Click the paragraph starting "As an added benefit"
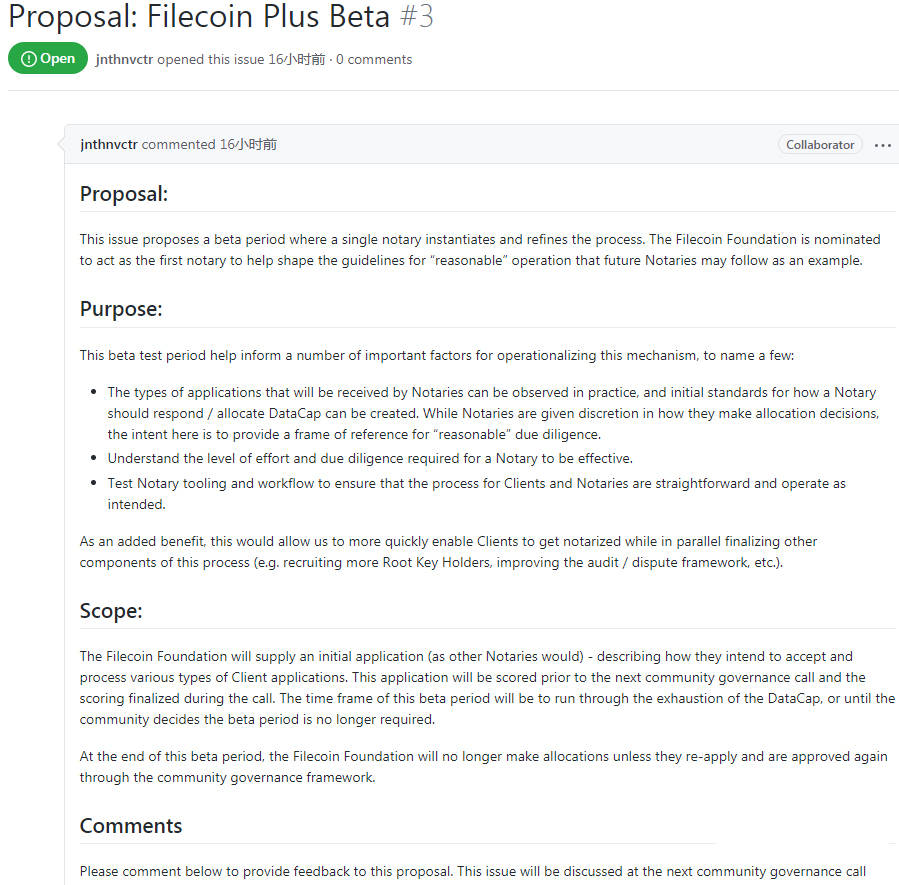 (448, 551)
